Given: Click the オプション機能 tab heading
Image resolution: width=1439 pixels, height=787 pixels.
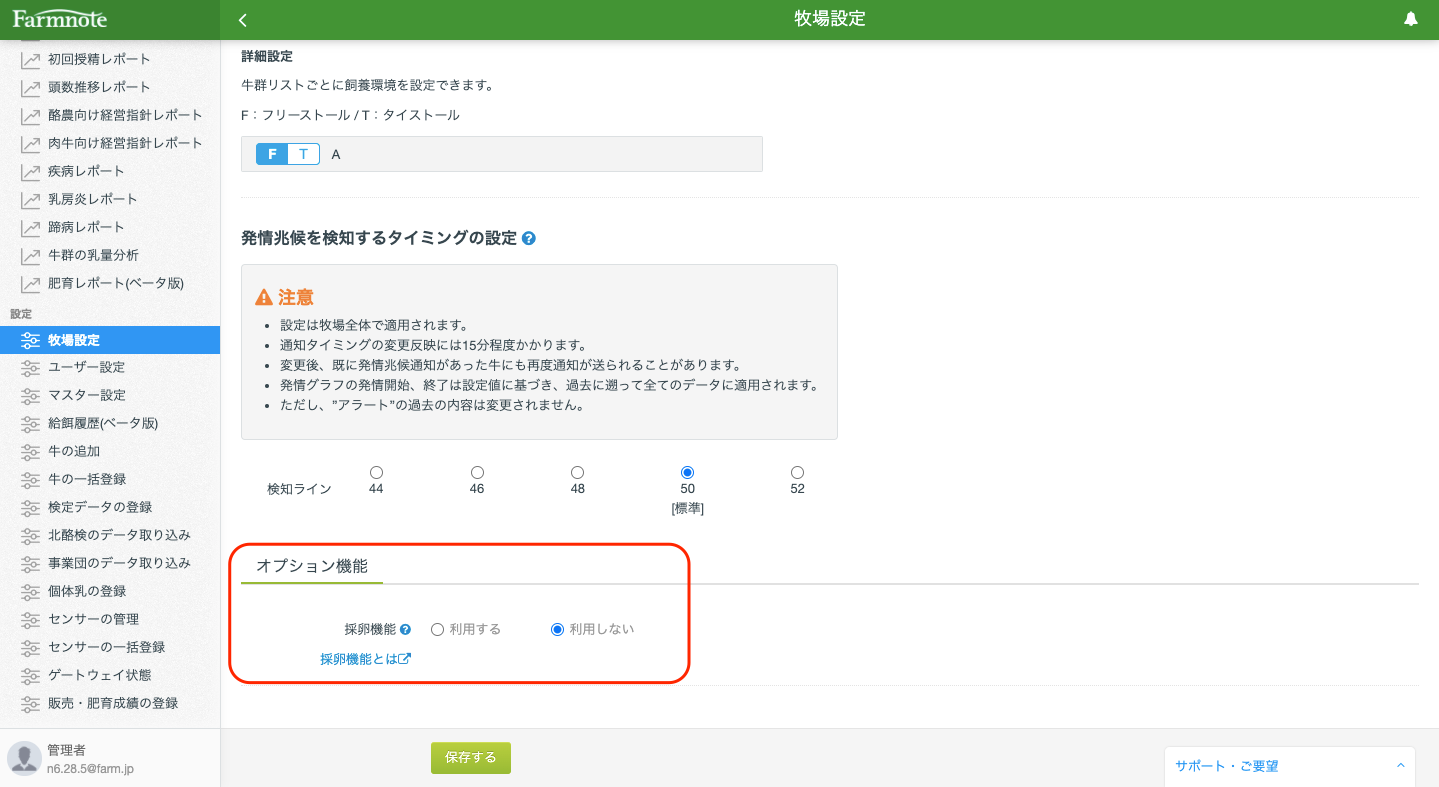Looking at the screenshot, I should (312, 566).
